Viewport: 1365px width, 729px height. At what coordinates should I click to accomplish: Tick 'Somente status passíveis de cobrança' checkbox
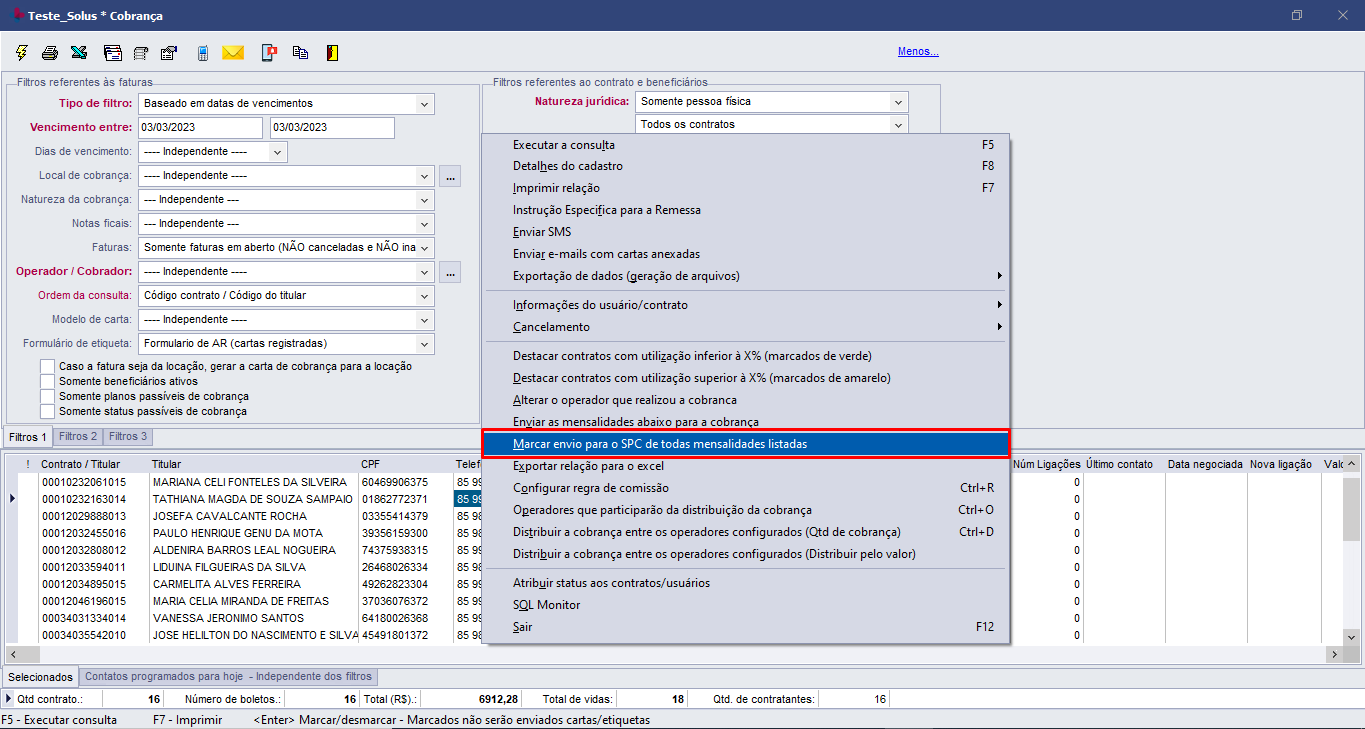(47, 411)
